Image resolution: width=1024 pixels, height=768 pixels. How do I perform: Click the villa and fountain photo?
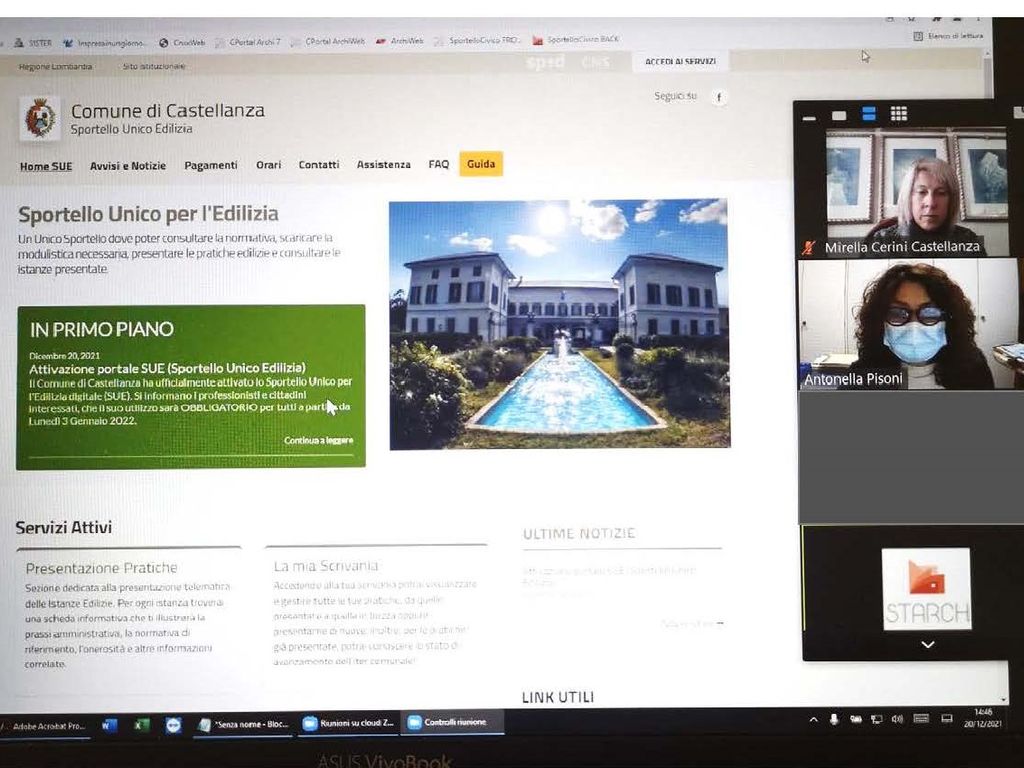pos(560,325)
